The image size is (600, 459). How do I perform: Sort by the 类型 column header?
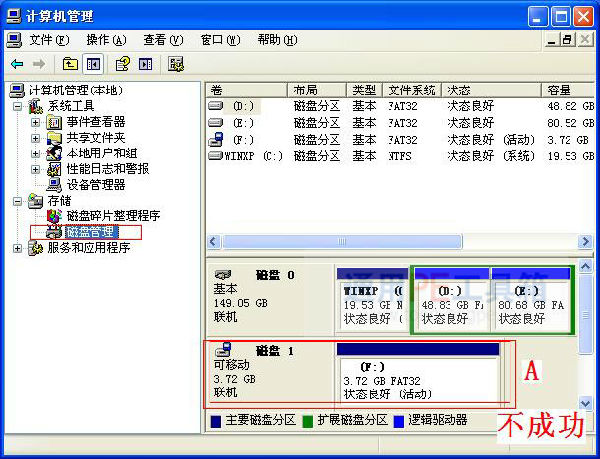[364, 90]
